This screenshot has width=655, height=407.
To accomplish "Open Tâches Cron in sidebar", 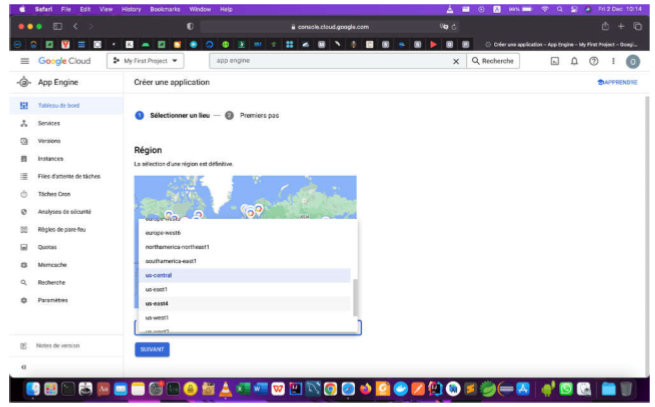I will click(54, 194).
